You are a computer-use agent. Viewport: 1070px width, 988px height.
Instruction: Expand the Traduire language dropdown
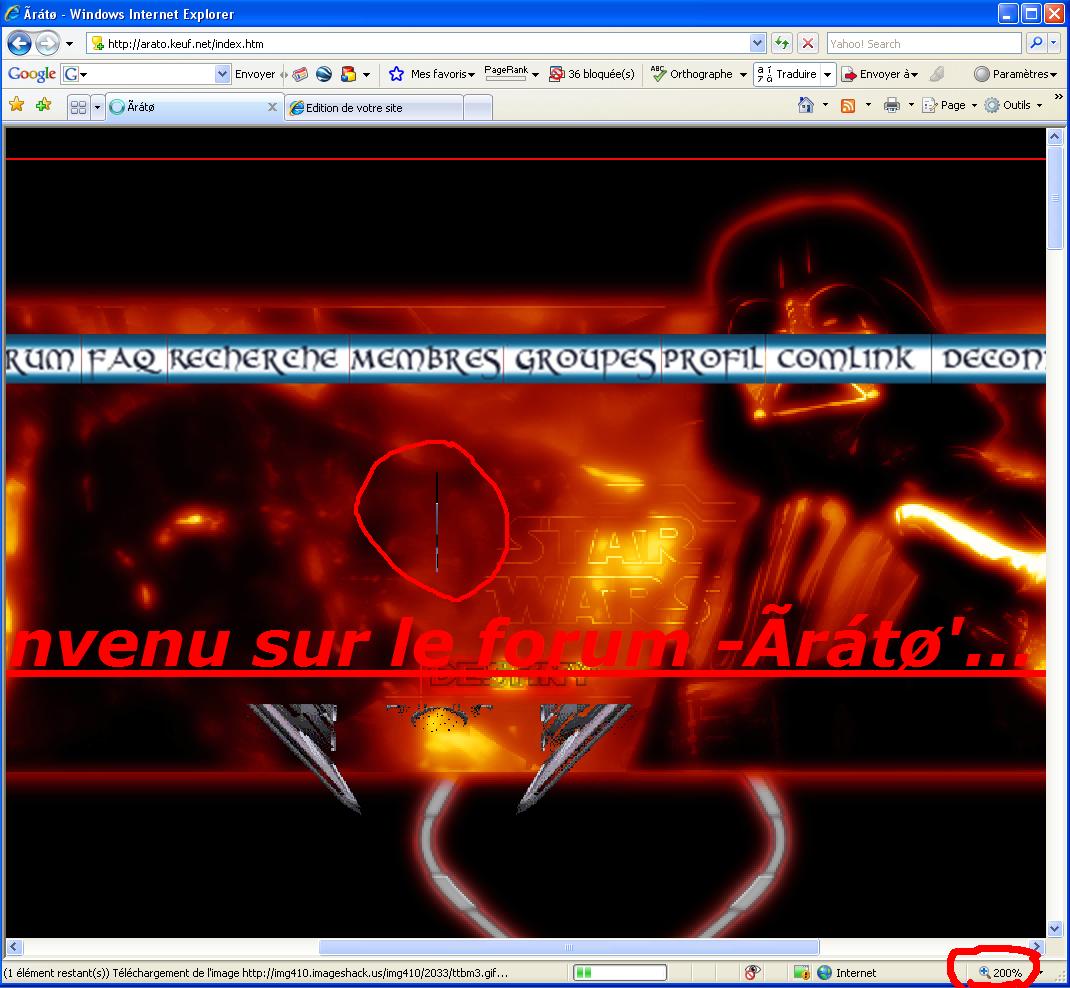(828, 74)
